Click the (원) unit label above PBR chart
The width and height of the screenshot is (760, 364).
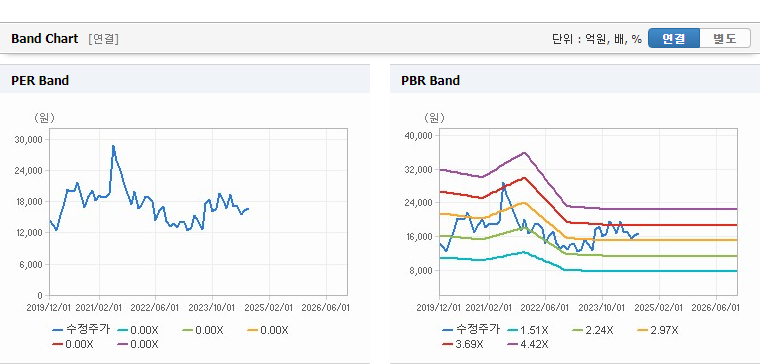(x=434, y=118)
